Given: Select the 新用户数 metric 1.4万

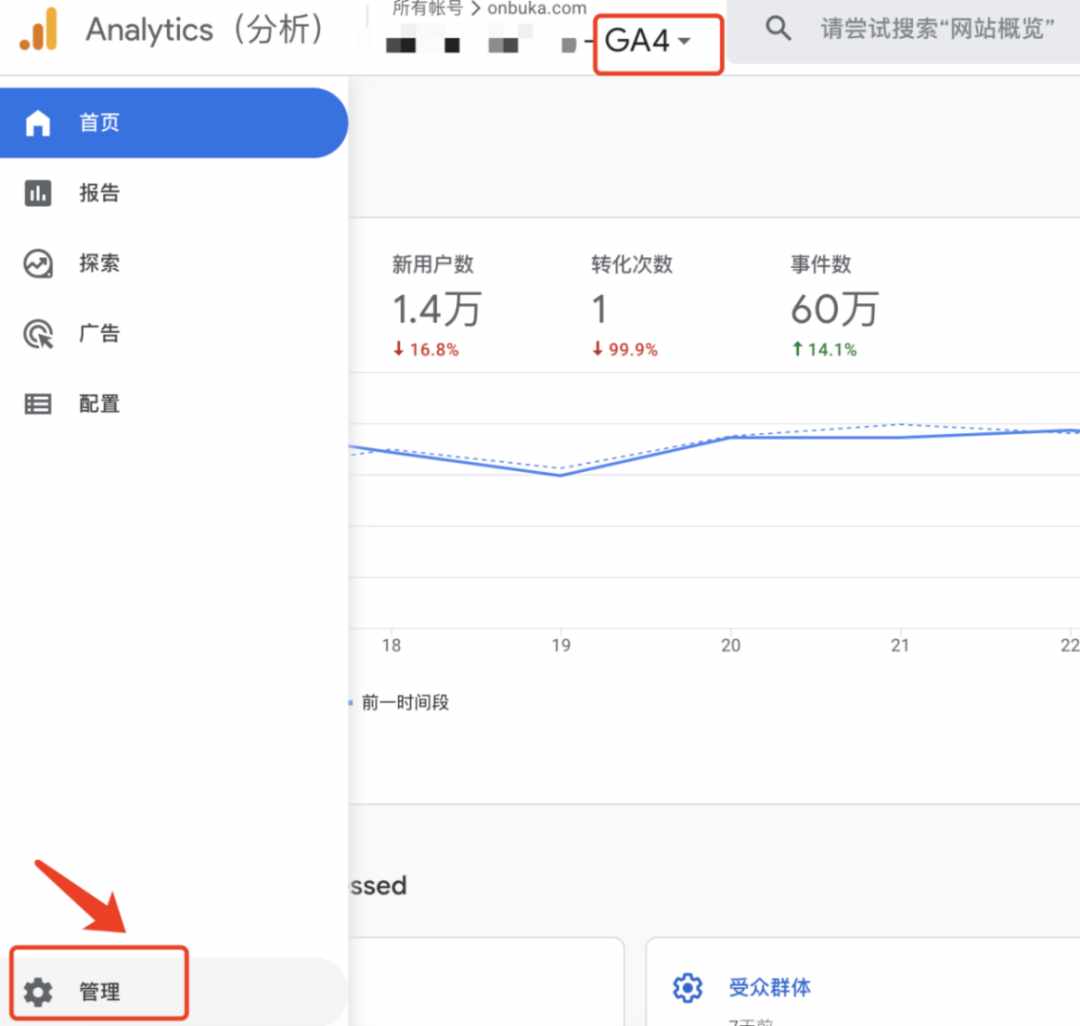Looking at the screenshot, I should point(437,305).
